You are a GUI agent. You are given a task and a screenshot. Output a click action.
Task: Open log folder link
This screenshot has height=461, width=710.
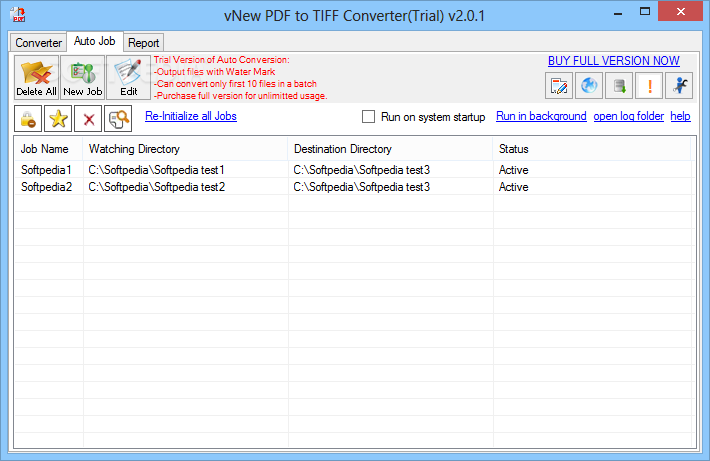point(628,116)
